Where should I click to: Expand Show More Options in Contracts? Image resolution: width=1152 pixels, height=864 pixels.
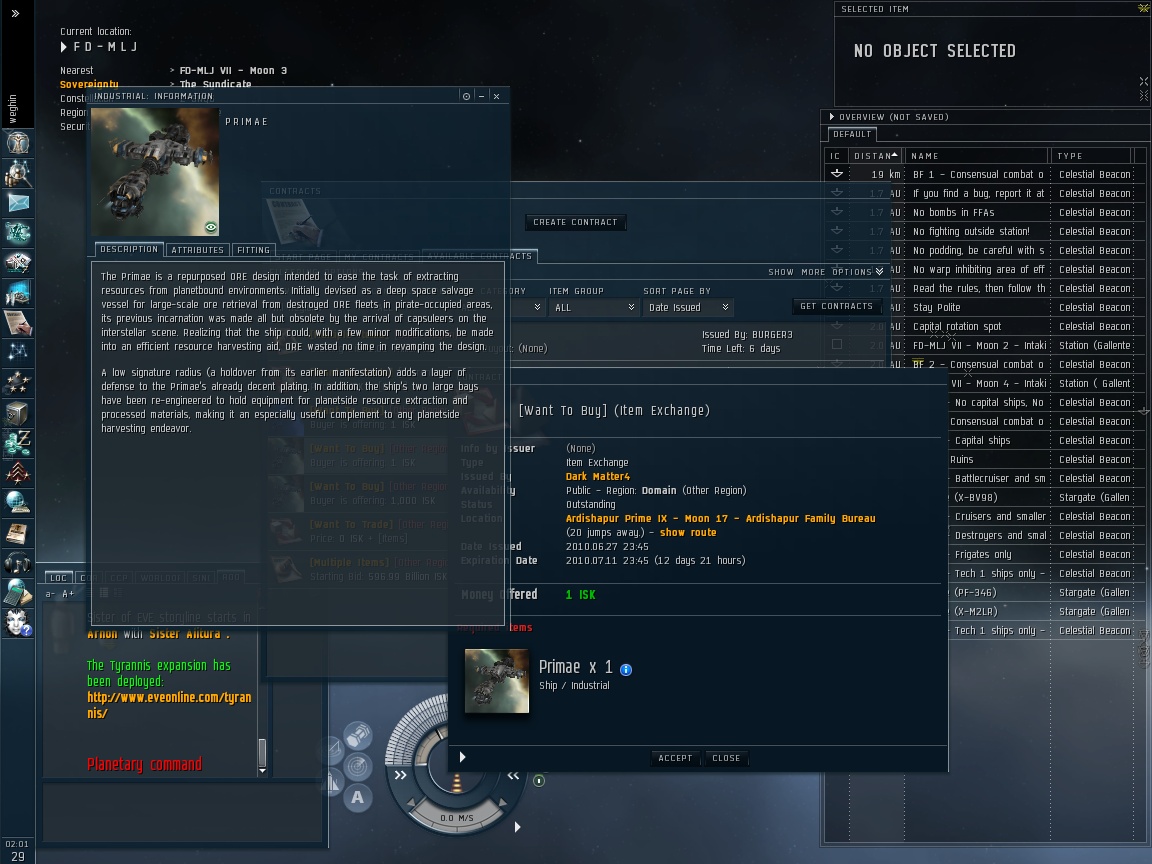point(825,272)
